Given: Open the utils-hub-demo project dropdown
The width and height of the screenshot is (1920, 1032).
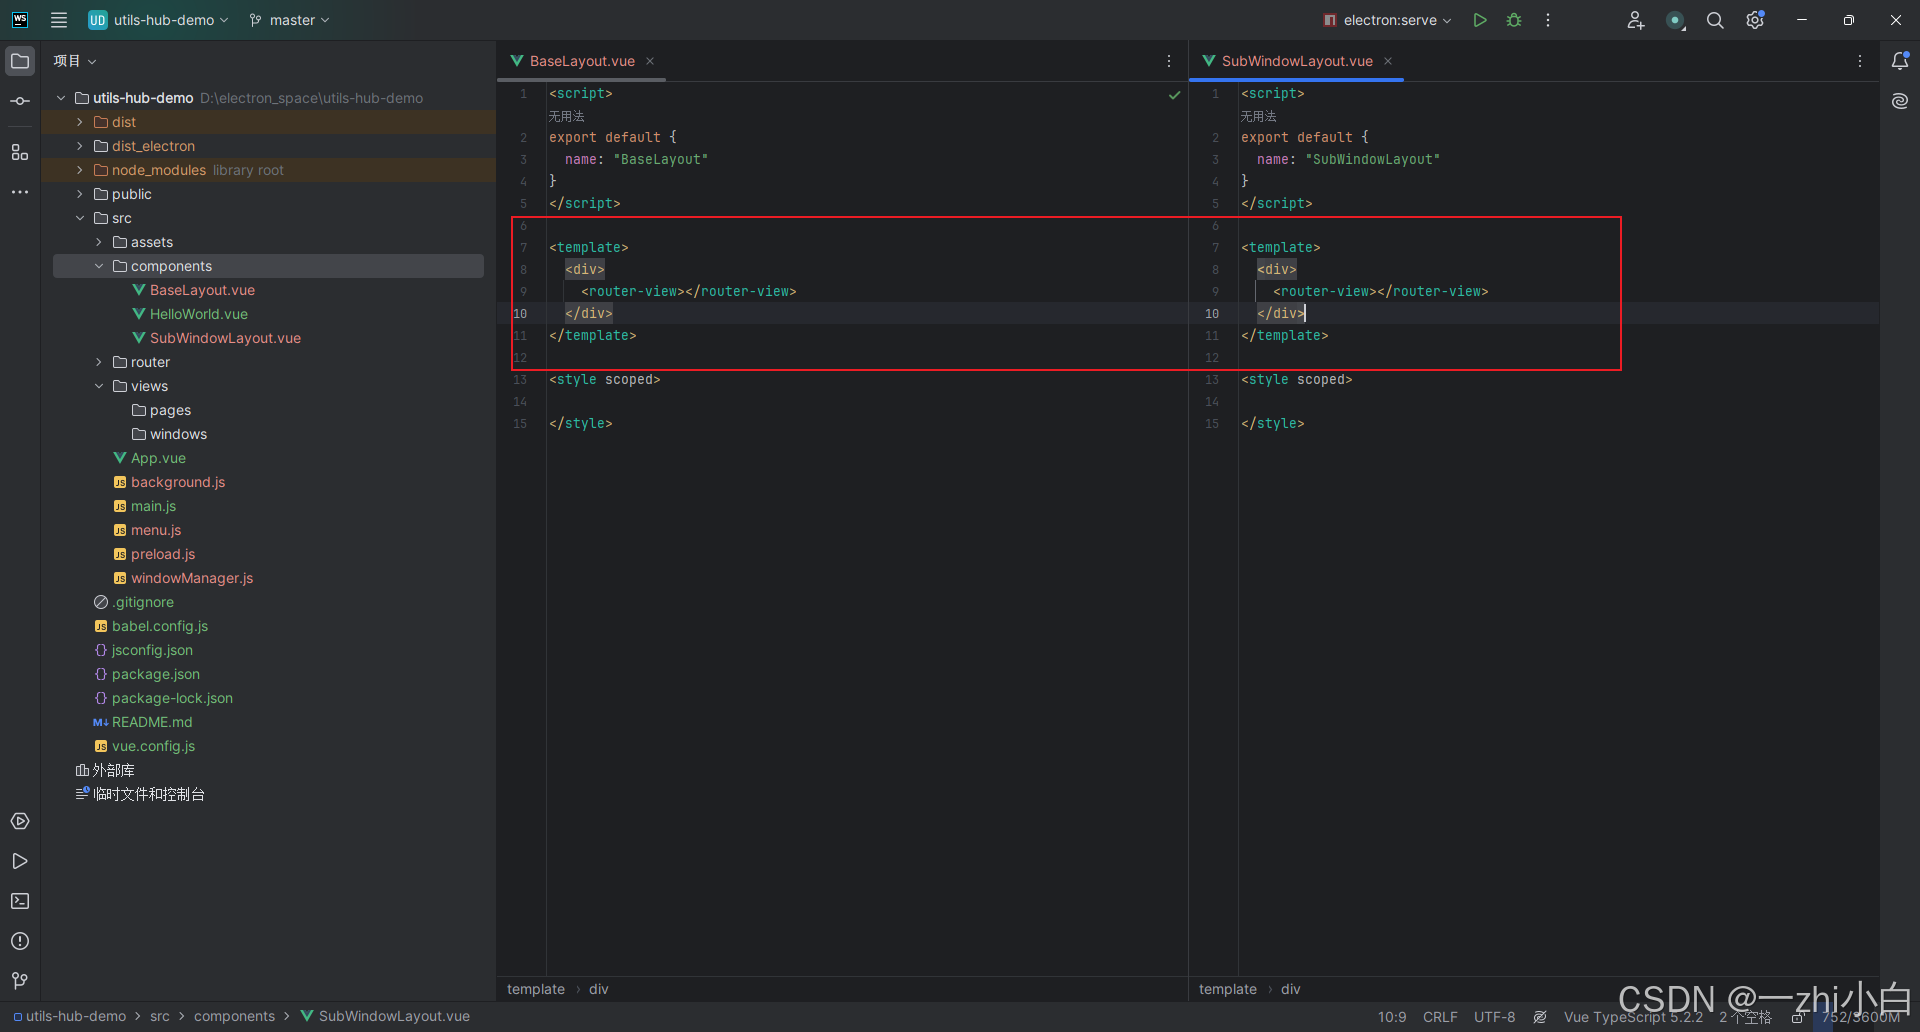Looking at the screenshot, I should click(x=158, y=20).
